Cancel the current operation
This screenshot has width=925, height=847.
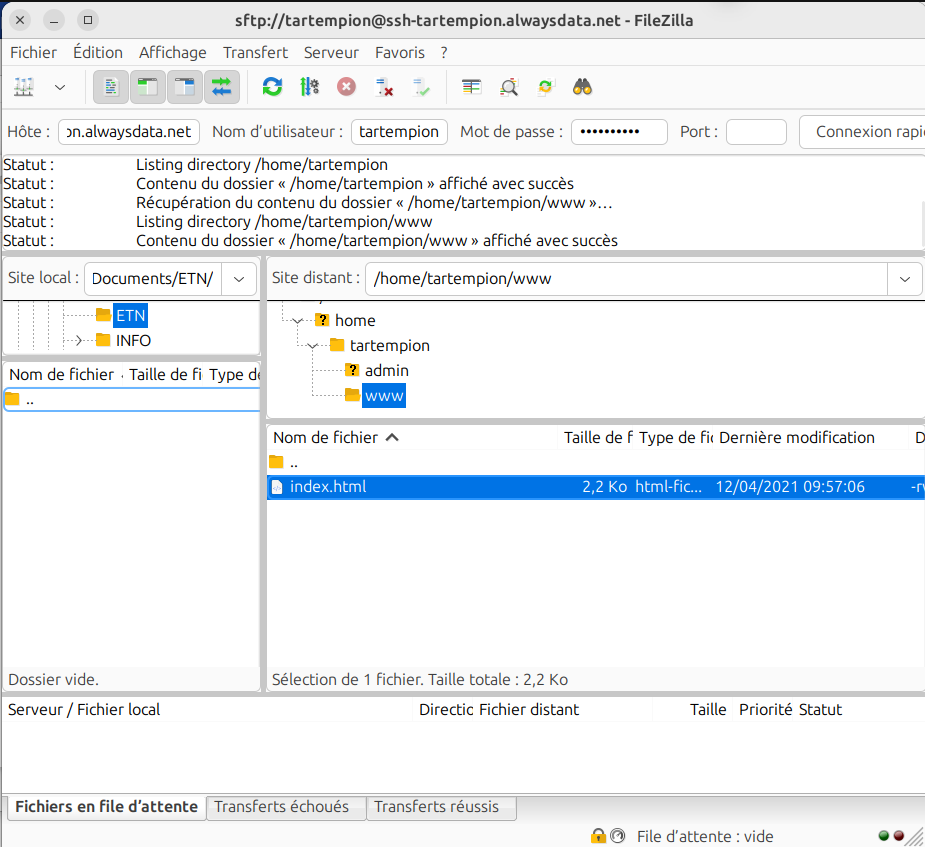click(x=346, y=88)
